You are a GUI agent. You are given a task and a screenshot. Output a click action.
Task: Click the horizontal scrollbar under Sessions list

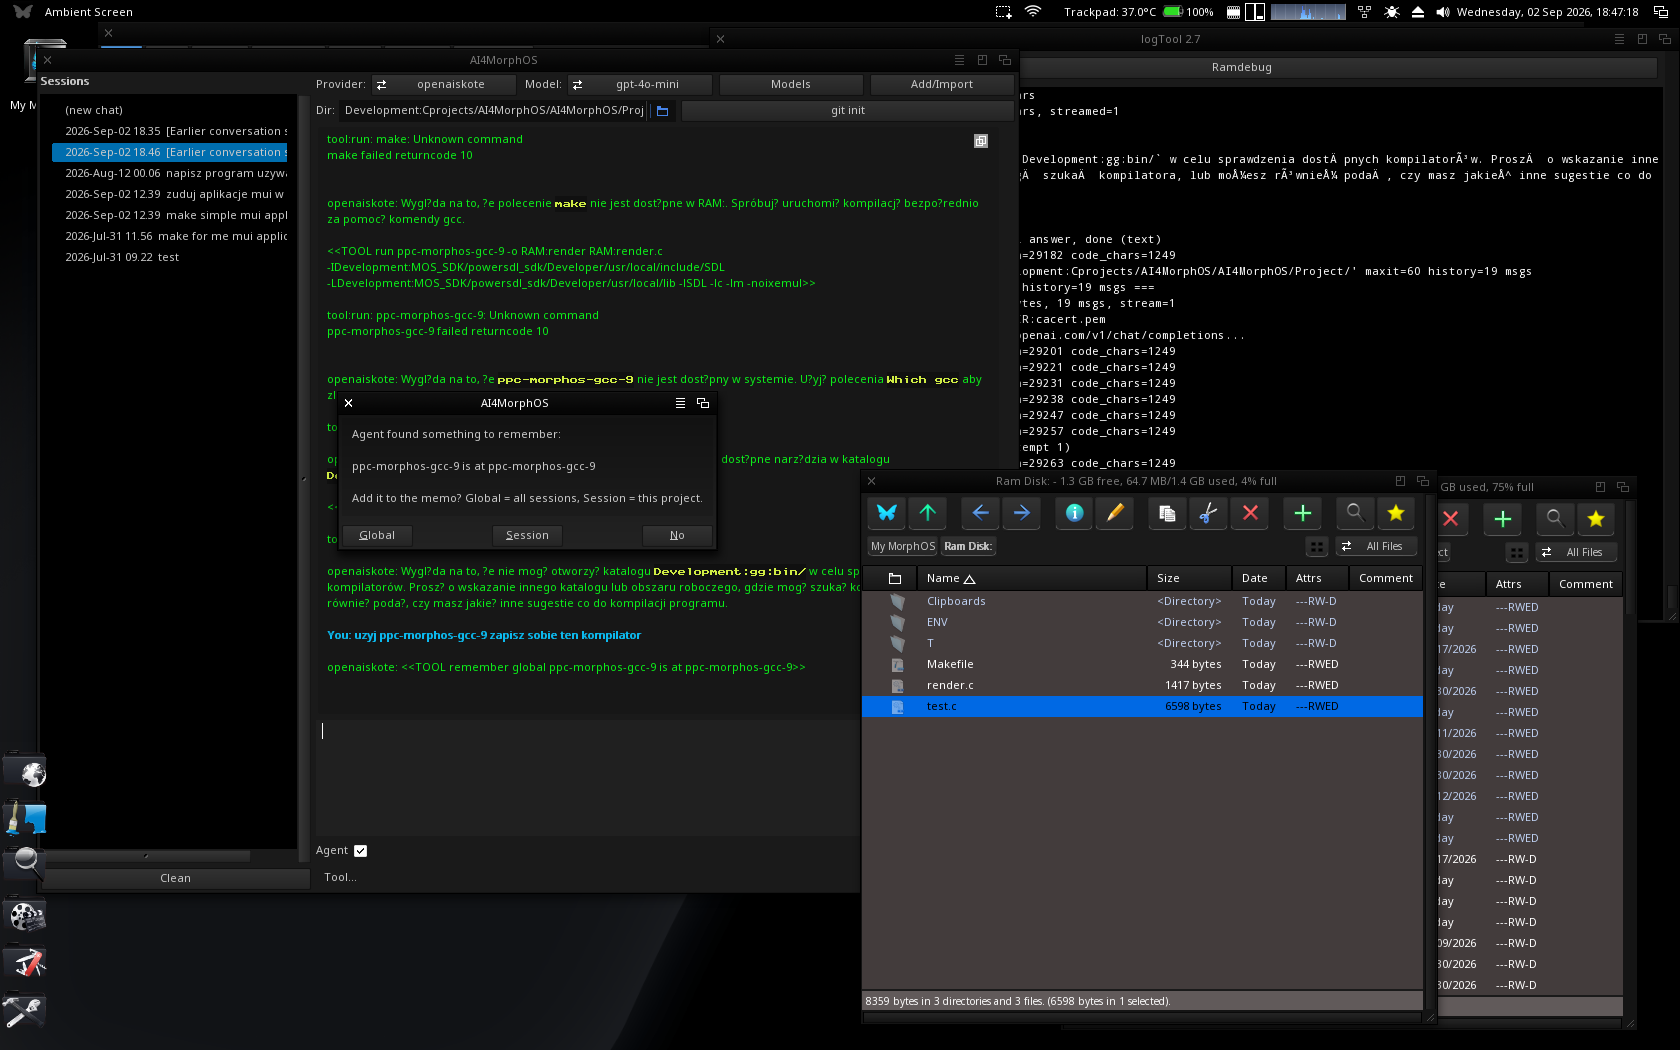tap(146, 856)
